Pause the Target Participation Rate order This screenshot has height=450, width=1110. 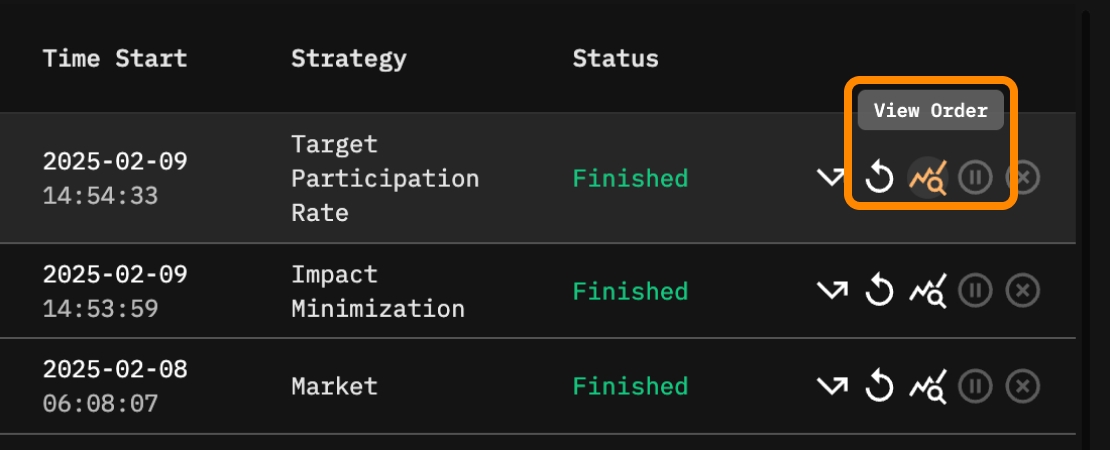975,179
